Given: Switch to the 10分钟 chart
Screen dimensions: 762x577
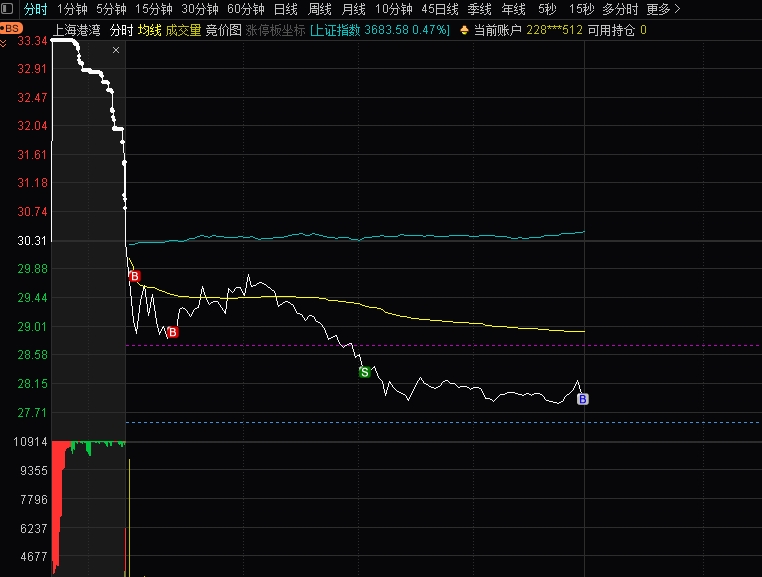Looking at the screenshot, I should pos(394,9).
